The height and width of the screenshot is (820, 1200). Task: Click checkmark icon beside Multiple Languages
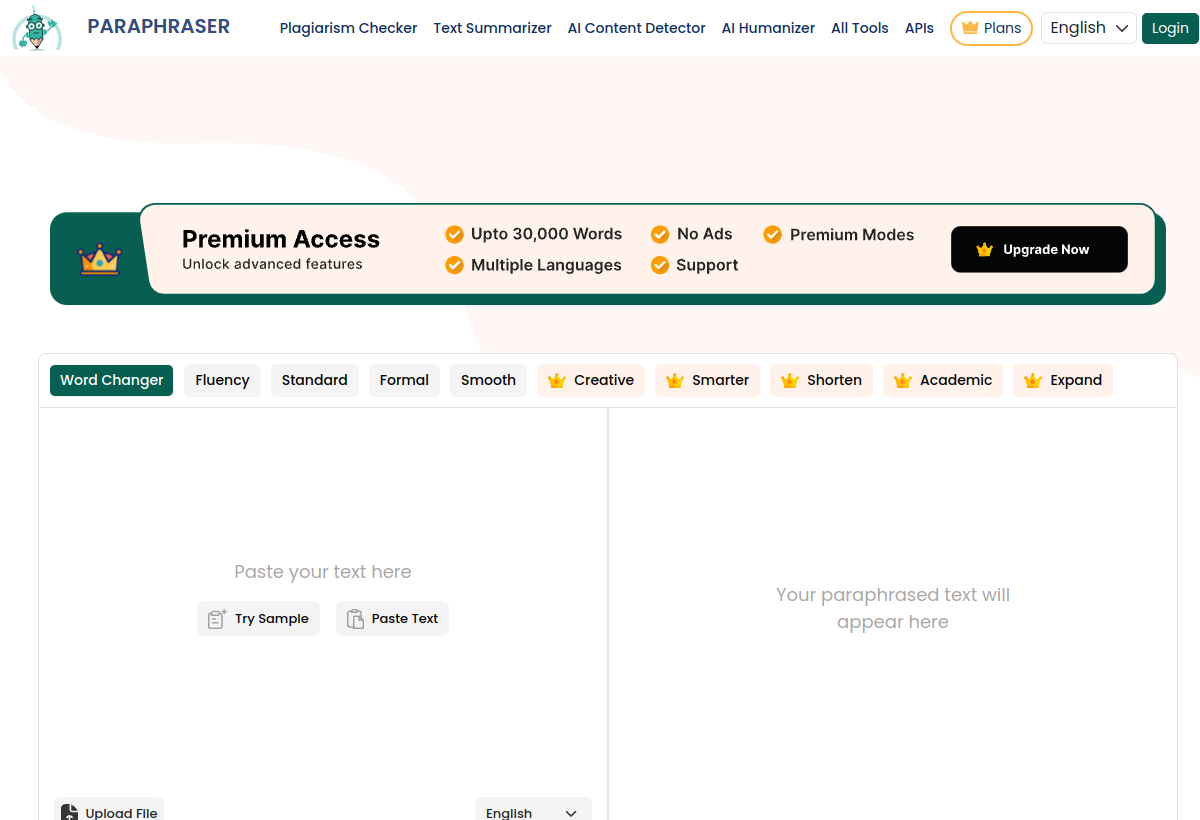click(454, 265)
